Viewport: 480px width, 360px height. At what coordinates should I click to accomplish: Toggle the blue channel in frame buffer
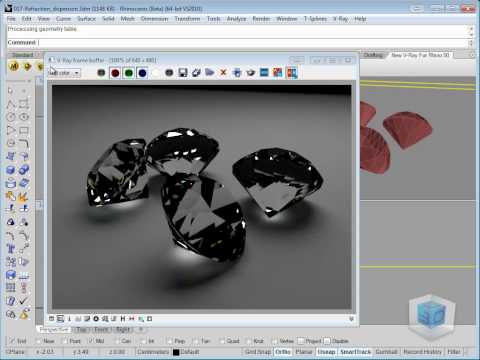[142, 73]
